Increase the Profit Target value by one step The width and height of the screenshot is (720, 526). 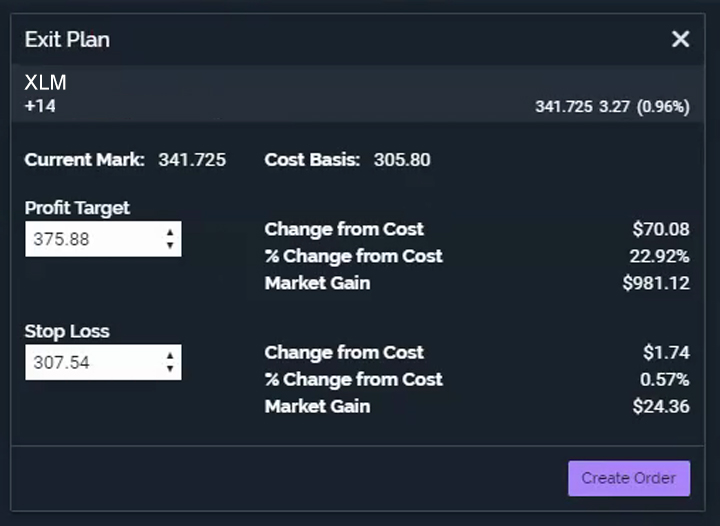pyautogui.click(x=170, y=233)
